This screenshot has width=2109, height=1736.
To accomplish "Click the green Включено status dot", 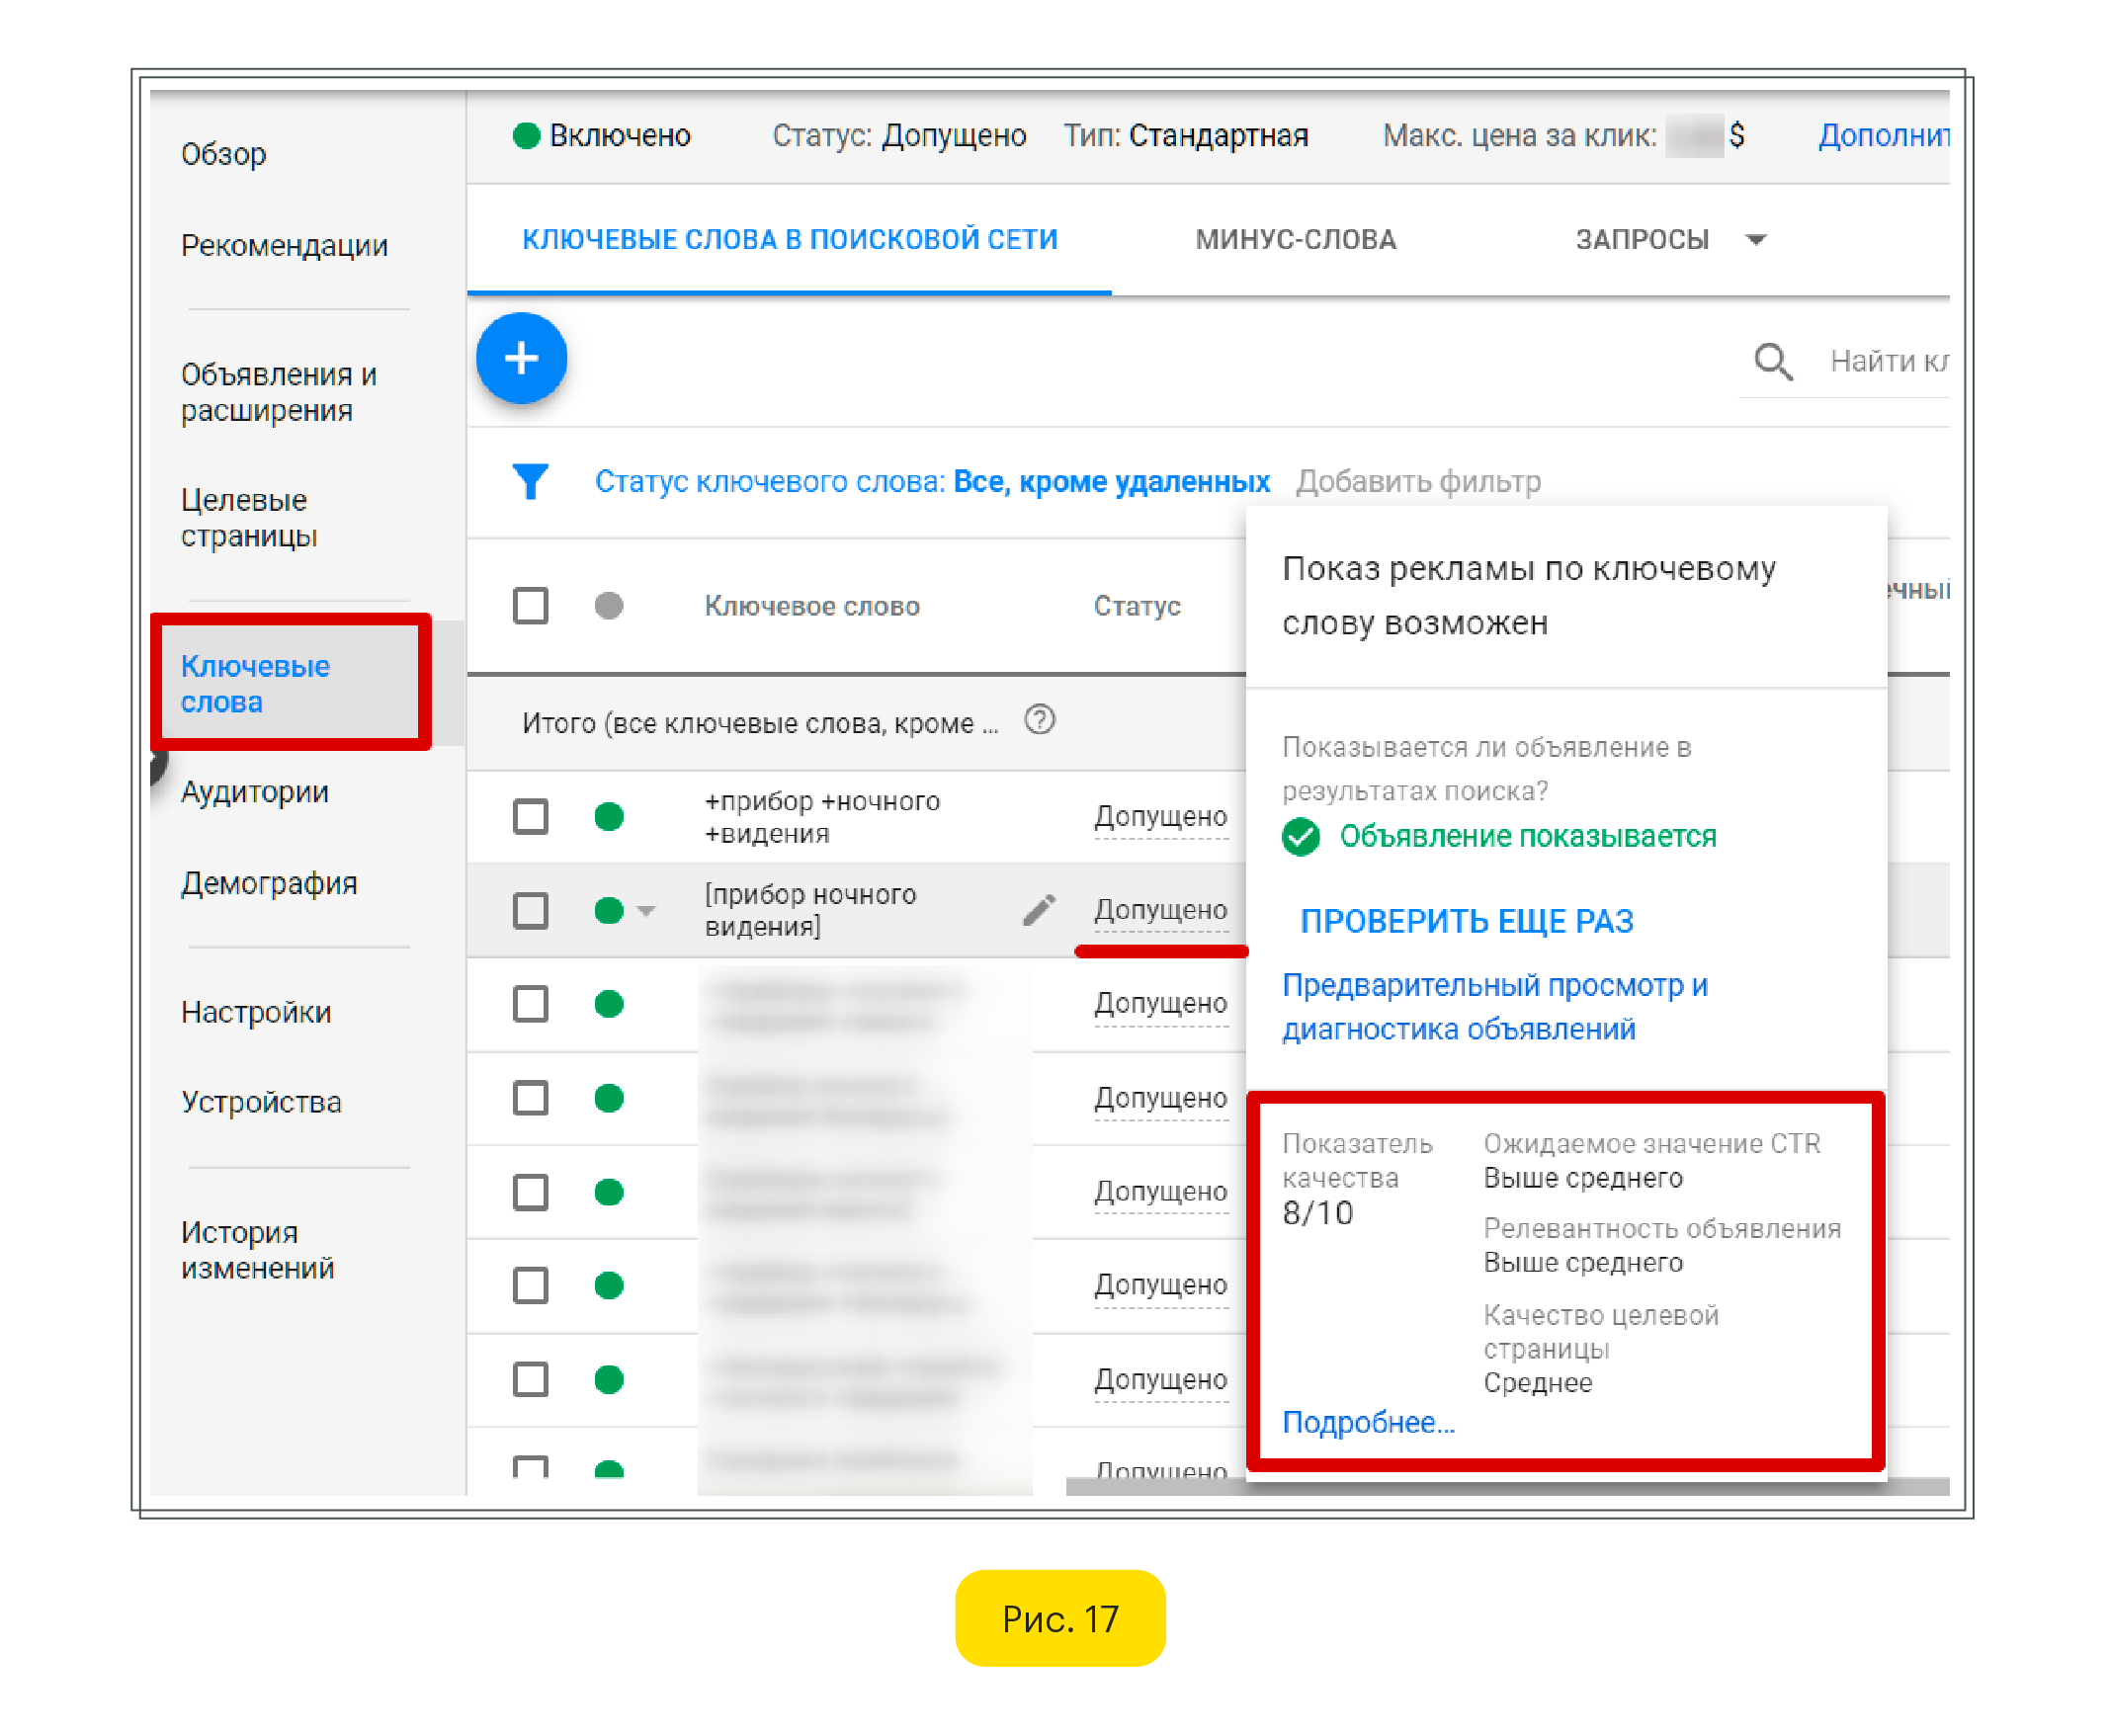I will coord(526,135).
